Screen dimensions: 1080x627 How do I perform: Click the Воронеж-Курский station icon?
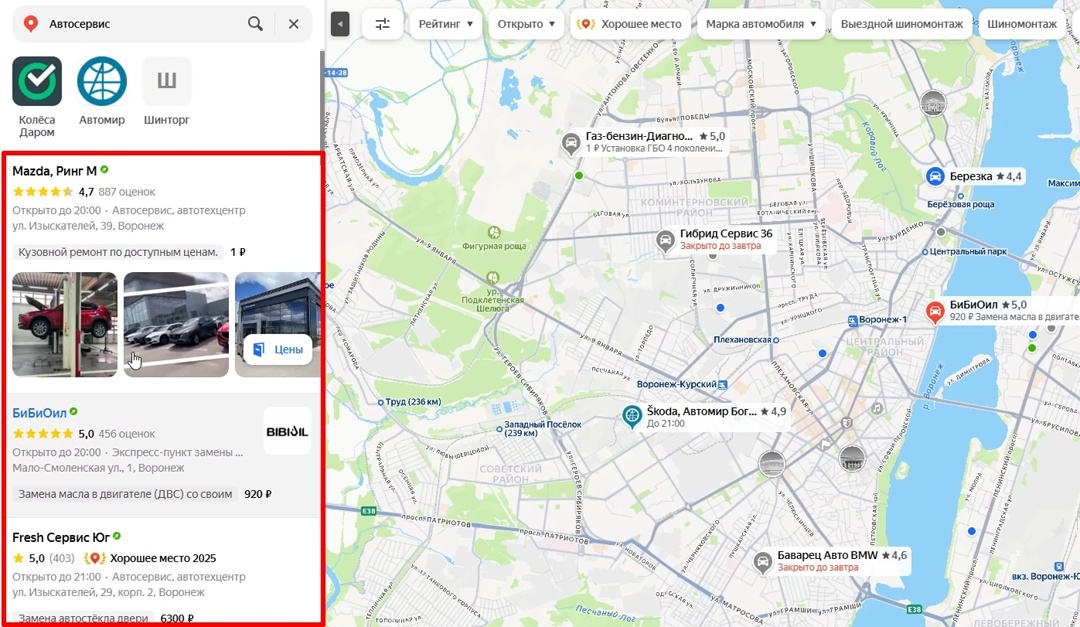[723, 384]
